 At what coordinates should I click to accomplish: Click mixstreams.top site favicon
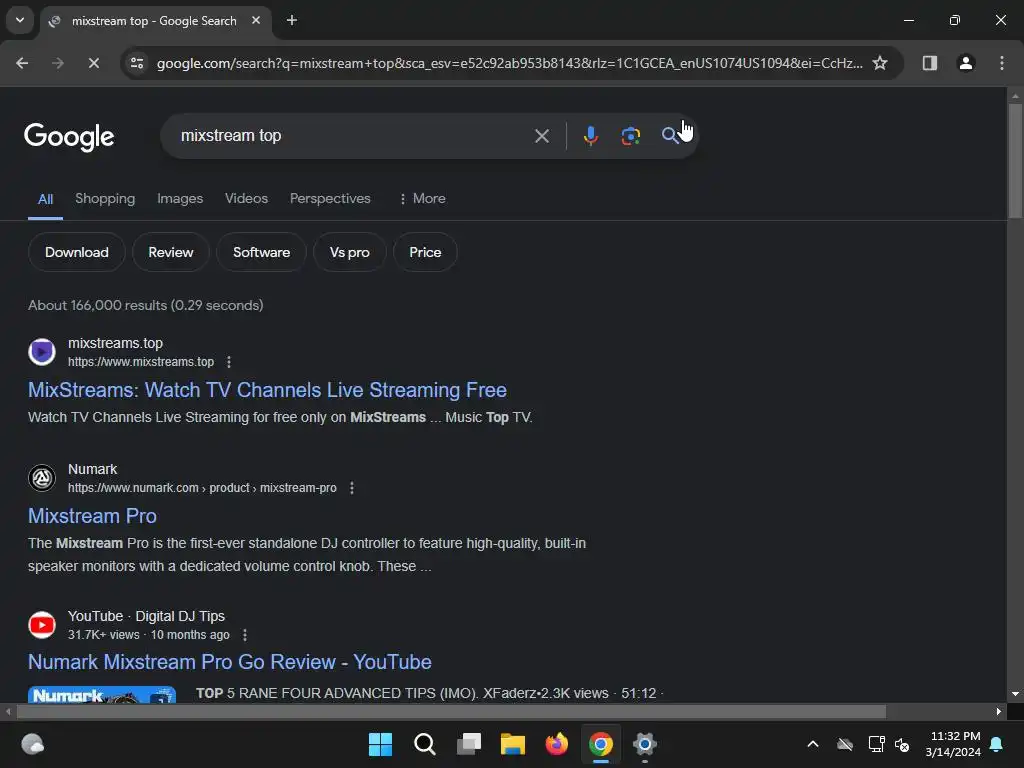click(x=42, y=352)
